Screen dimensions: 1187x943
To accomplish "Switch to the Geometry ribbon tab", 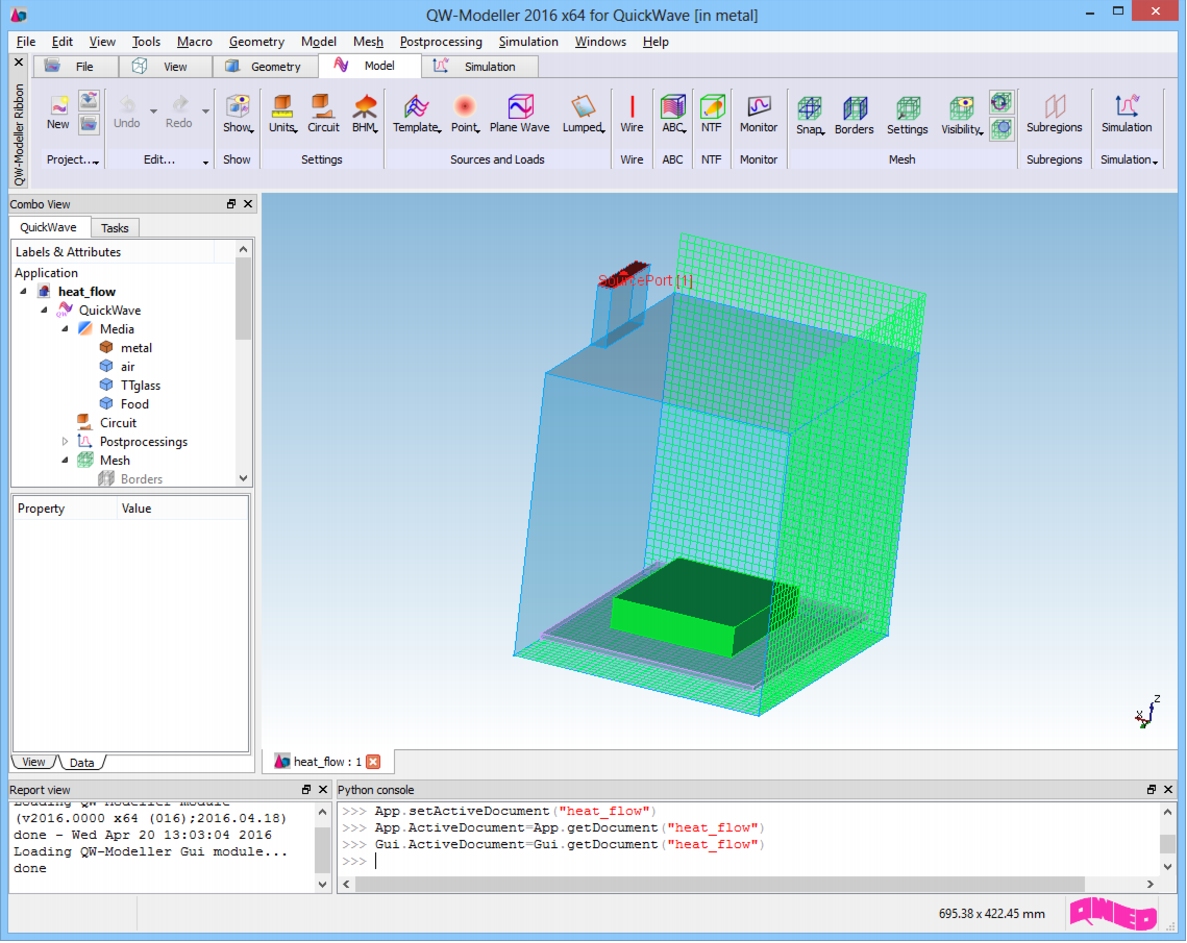I will point(265,67).
